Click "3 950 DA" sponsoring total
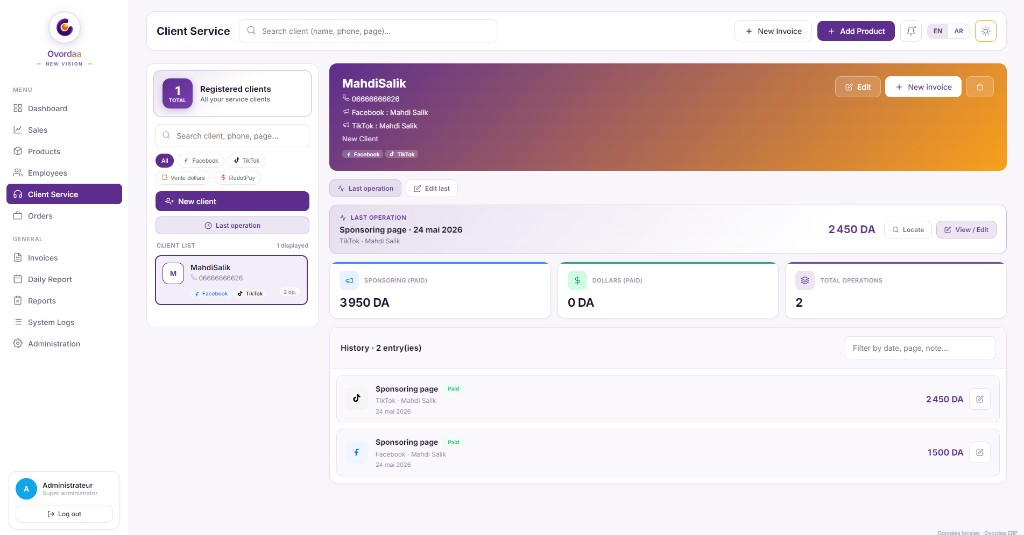The height and width of the screenshot is (535, 1024). click(x=364, y=302)
